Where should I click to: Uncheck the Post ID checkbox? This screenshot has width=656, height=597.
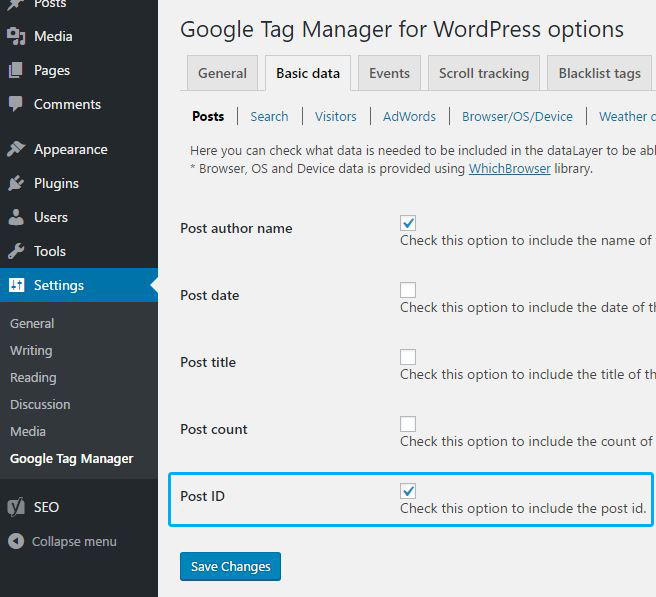coord(408,490)
